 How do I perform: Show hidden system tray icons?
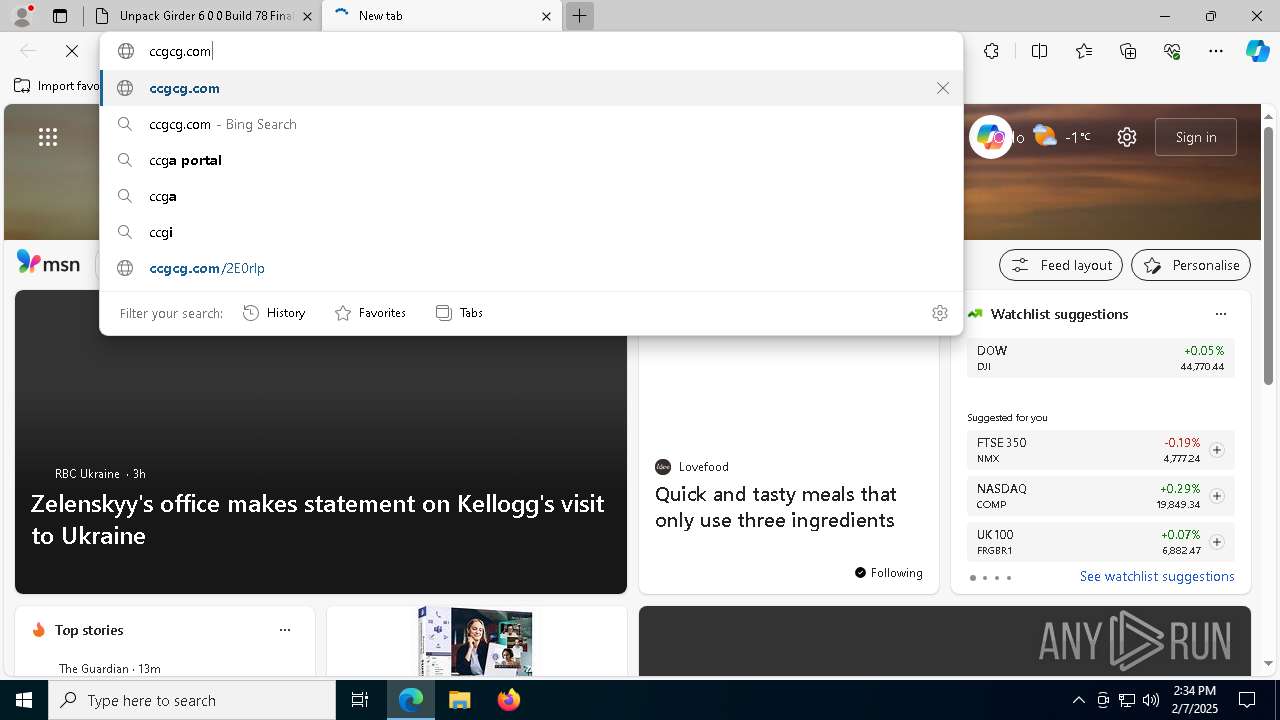pos(1078,700)
